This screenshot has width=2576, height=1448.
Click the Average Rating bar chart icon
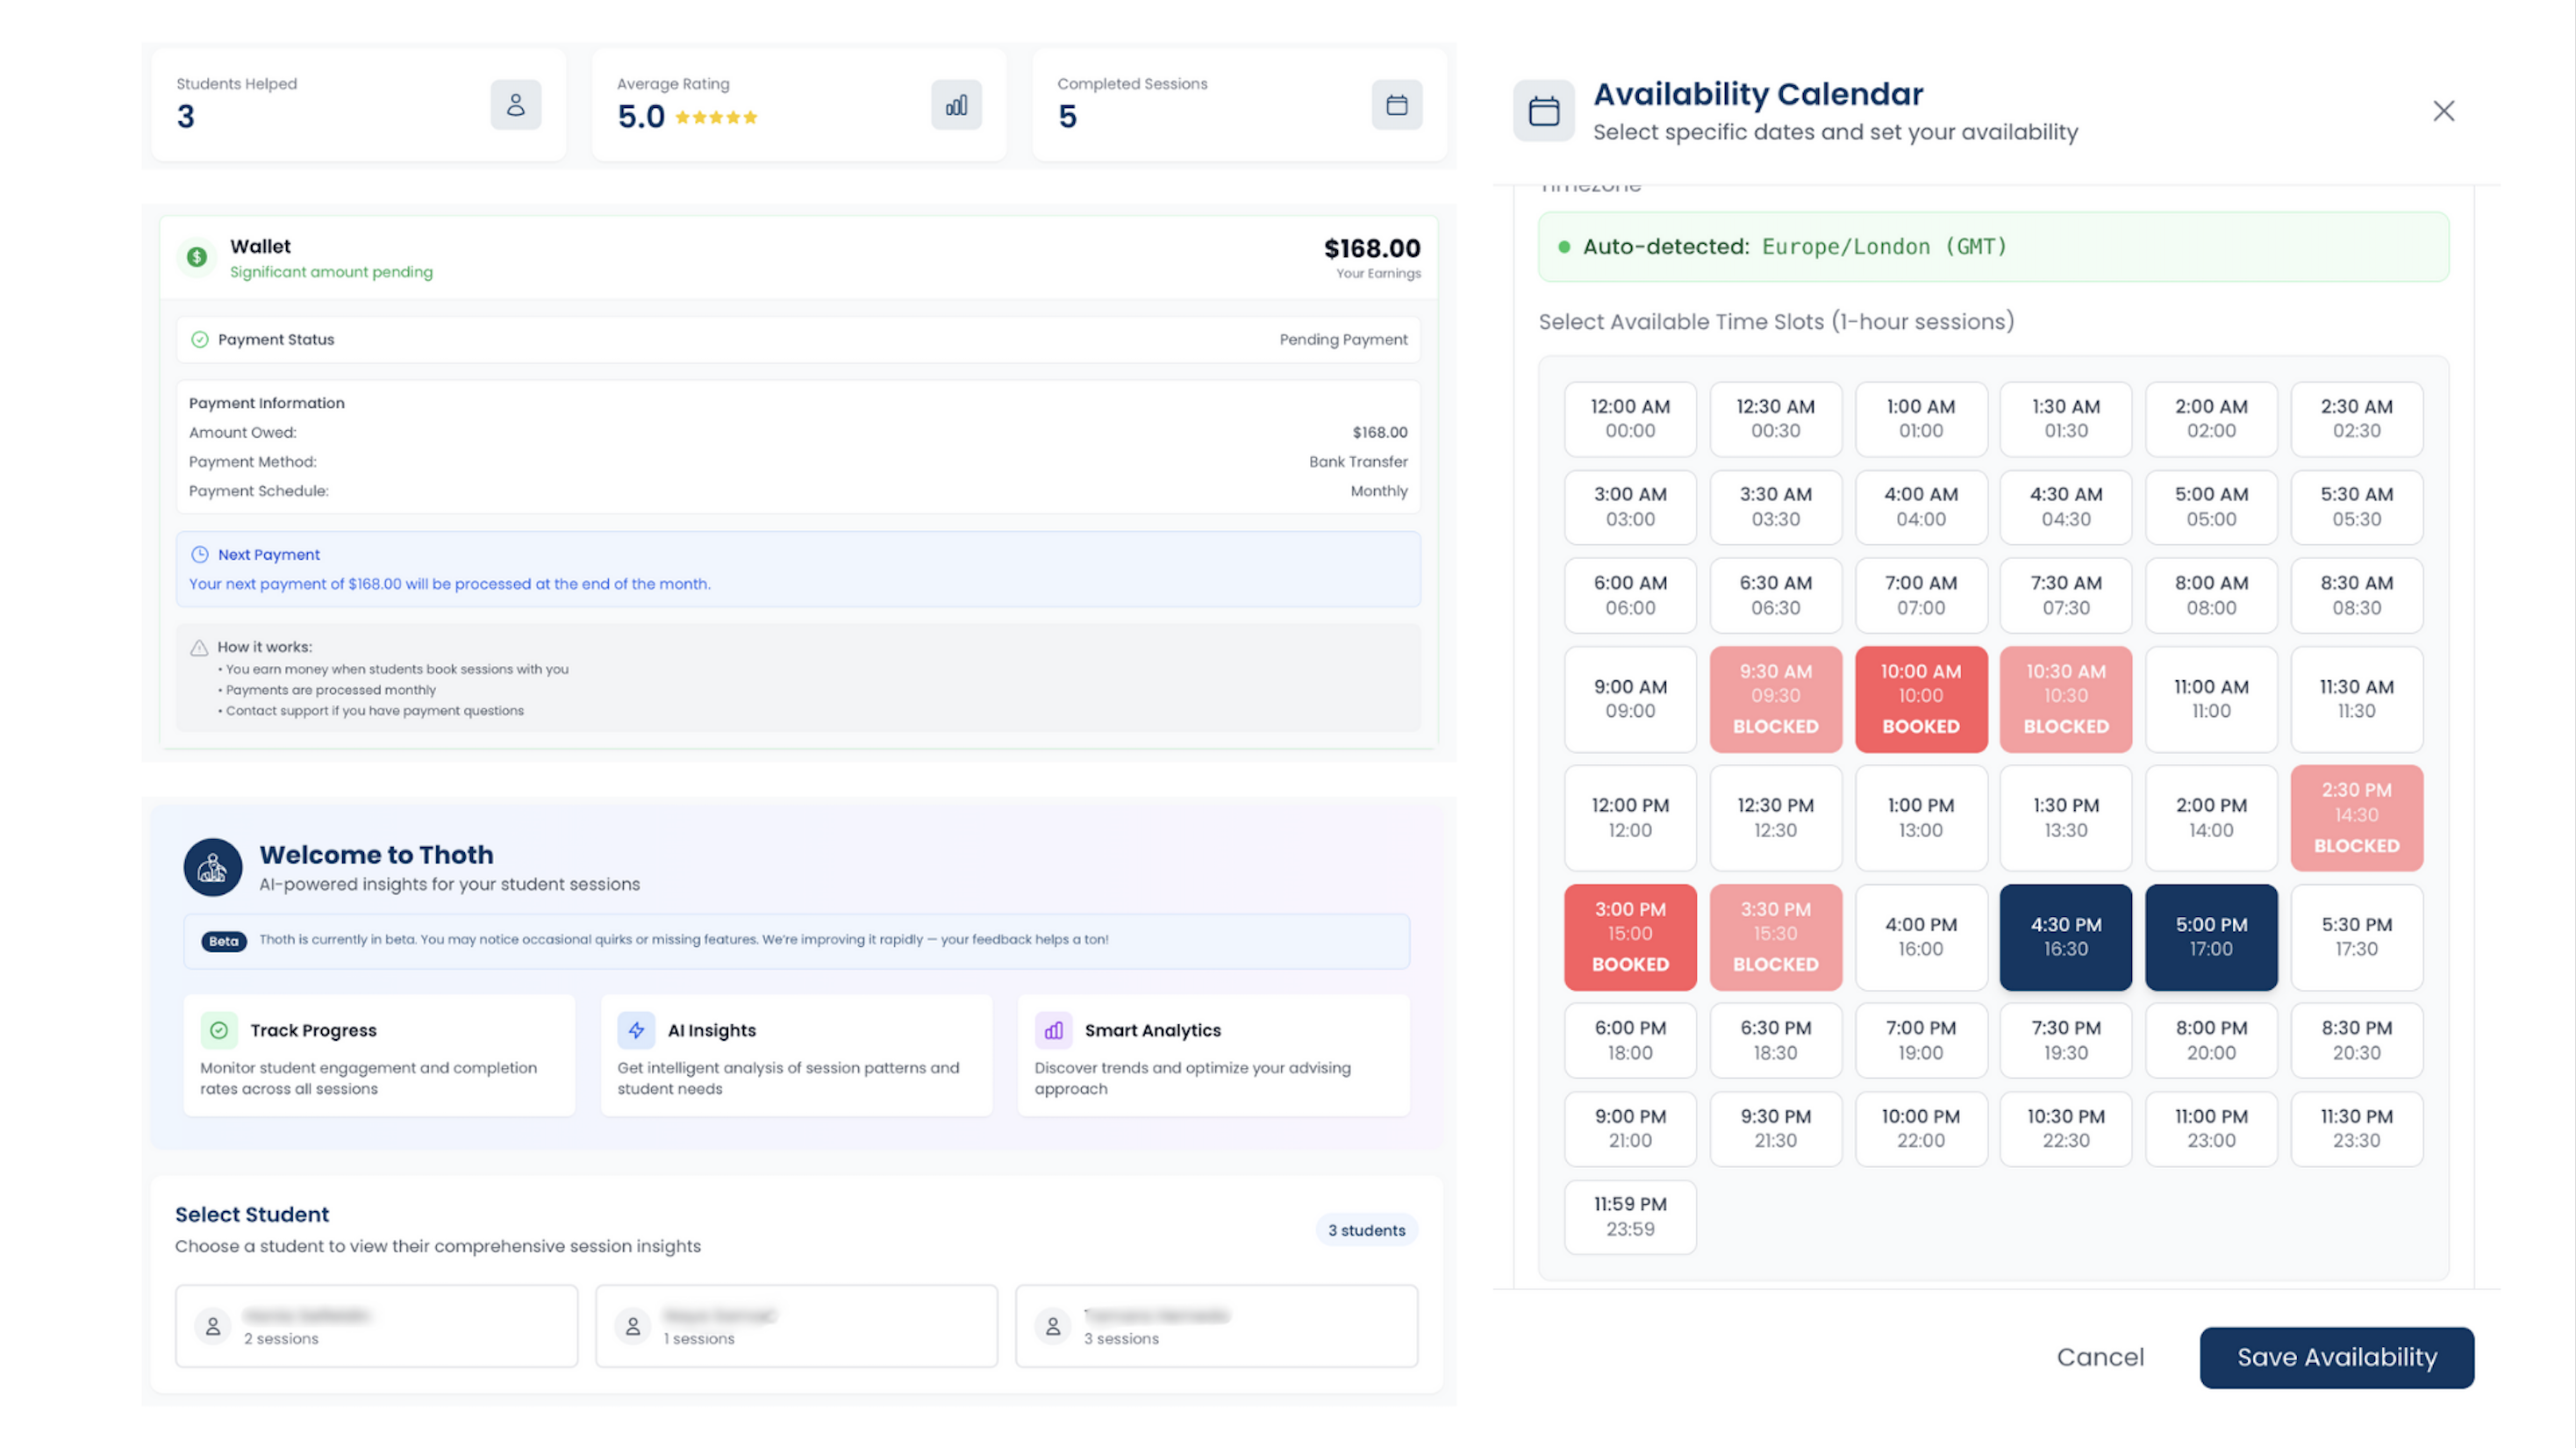click(956, 104)
